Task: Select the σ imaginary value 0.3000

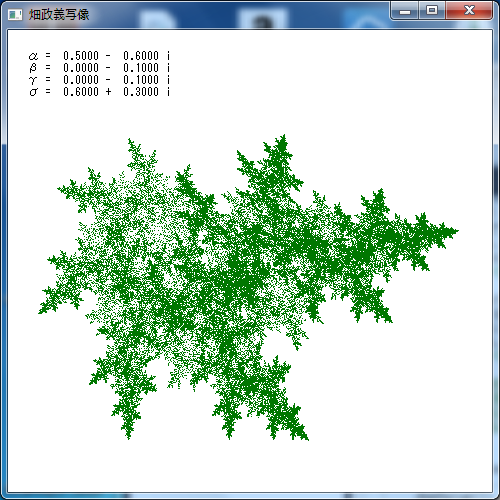Action: (141, 92)
